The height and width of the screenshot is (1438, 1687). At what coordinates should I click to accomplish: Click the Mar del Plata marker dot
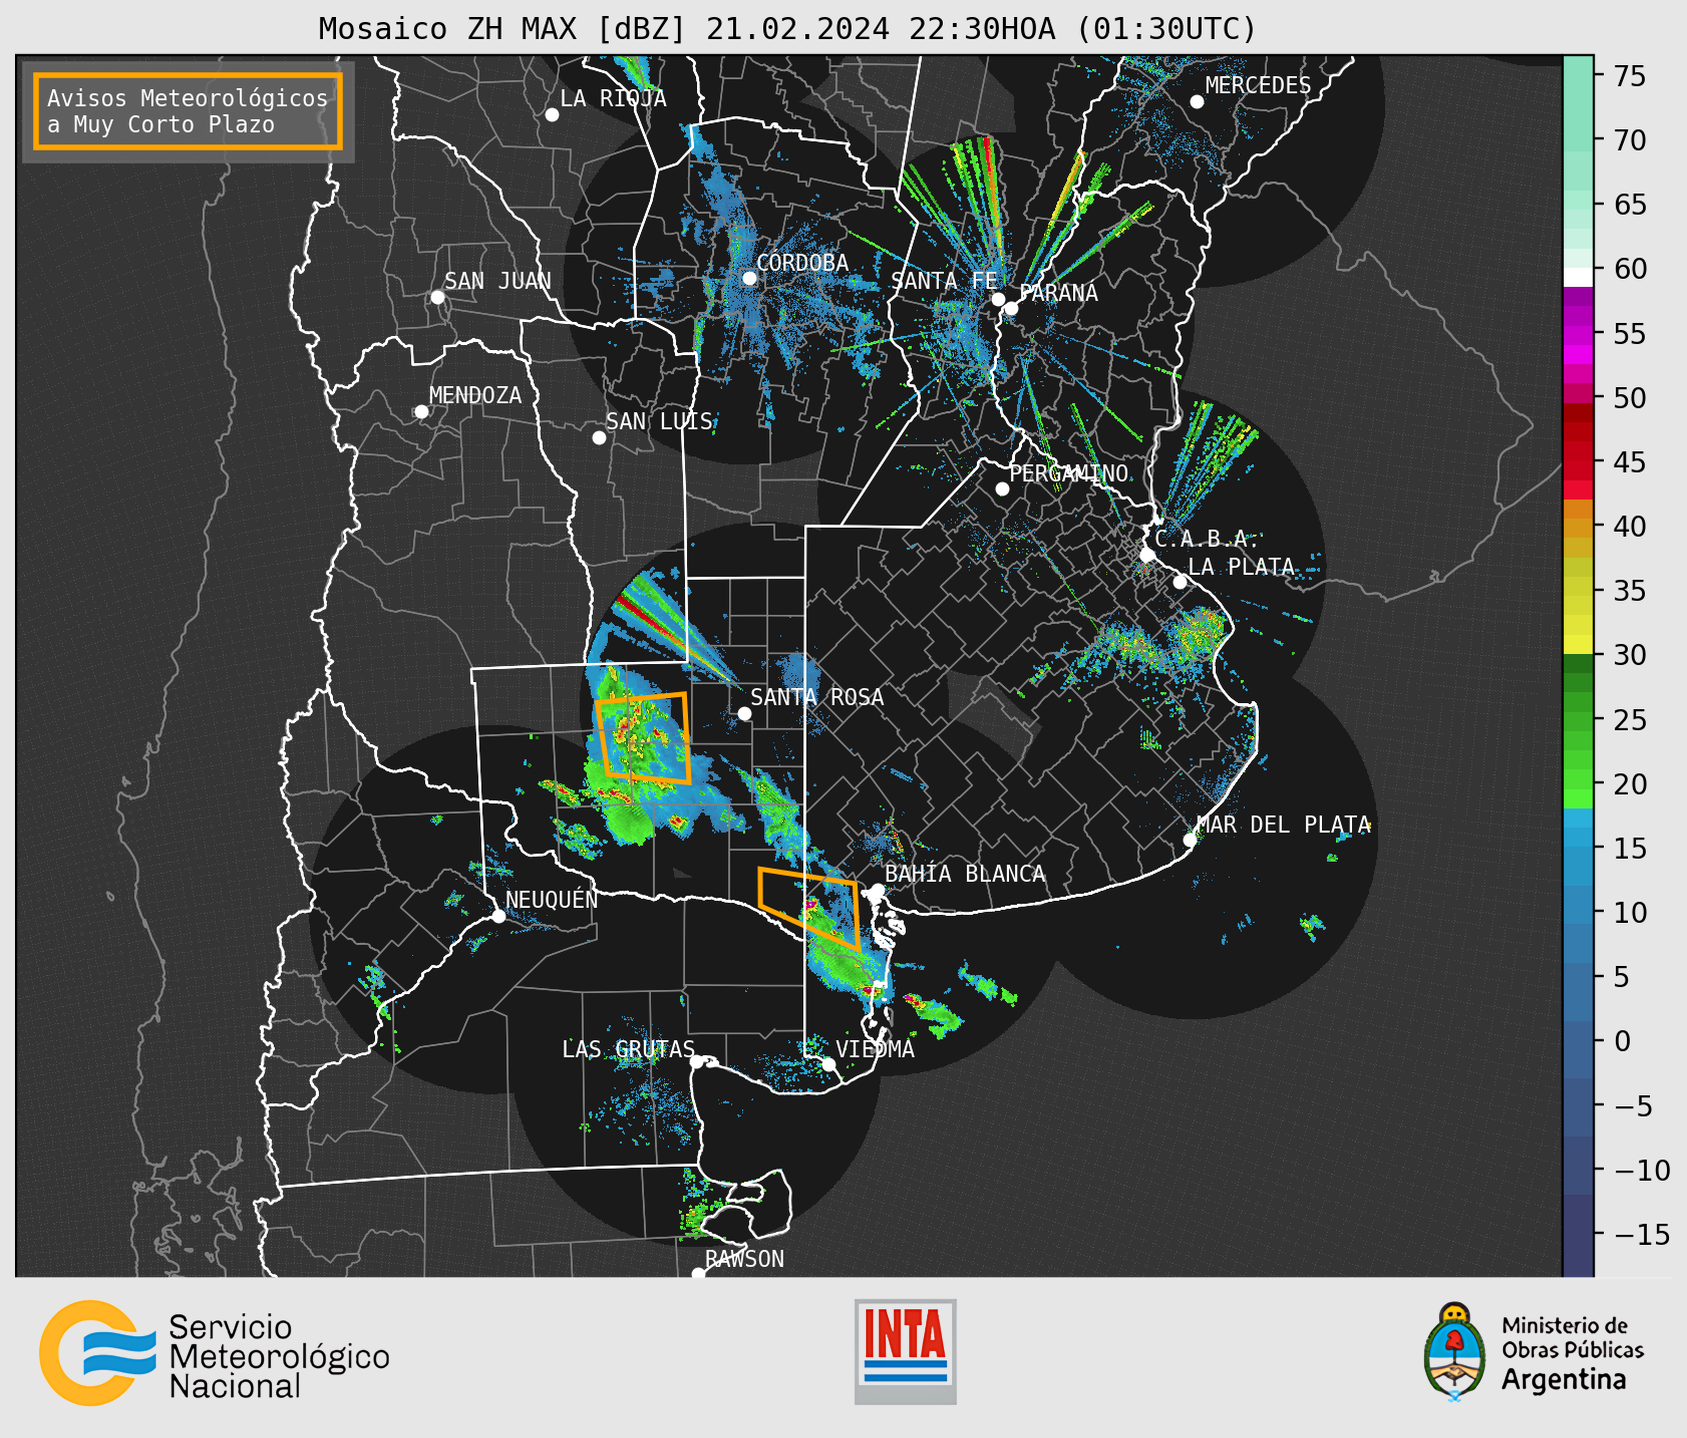(x=1190, y=840)
